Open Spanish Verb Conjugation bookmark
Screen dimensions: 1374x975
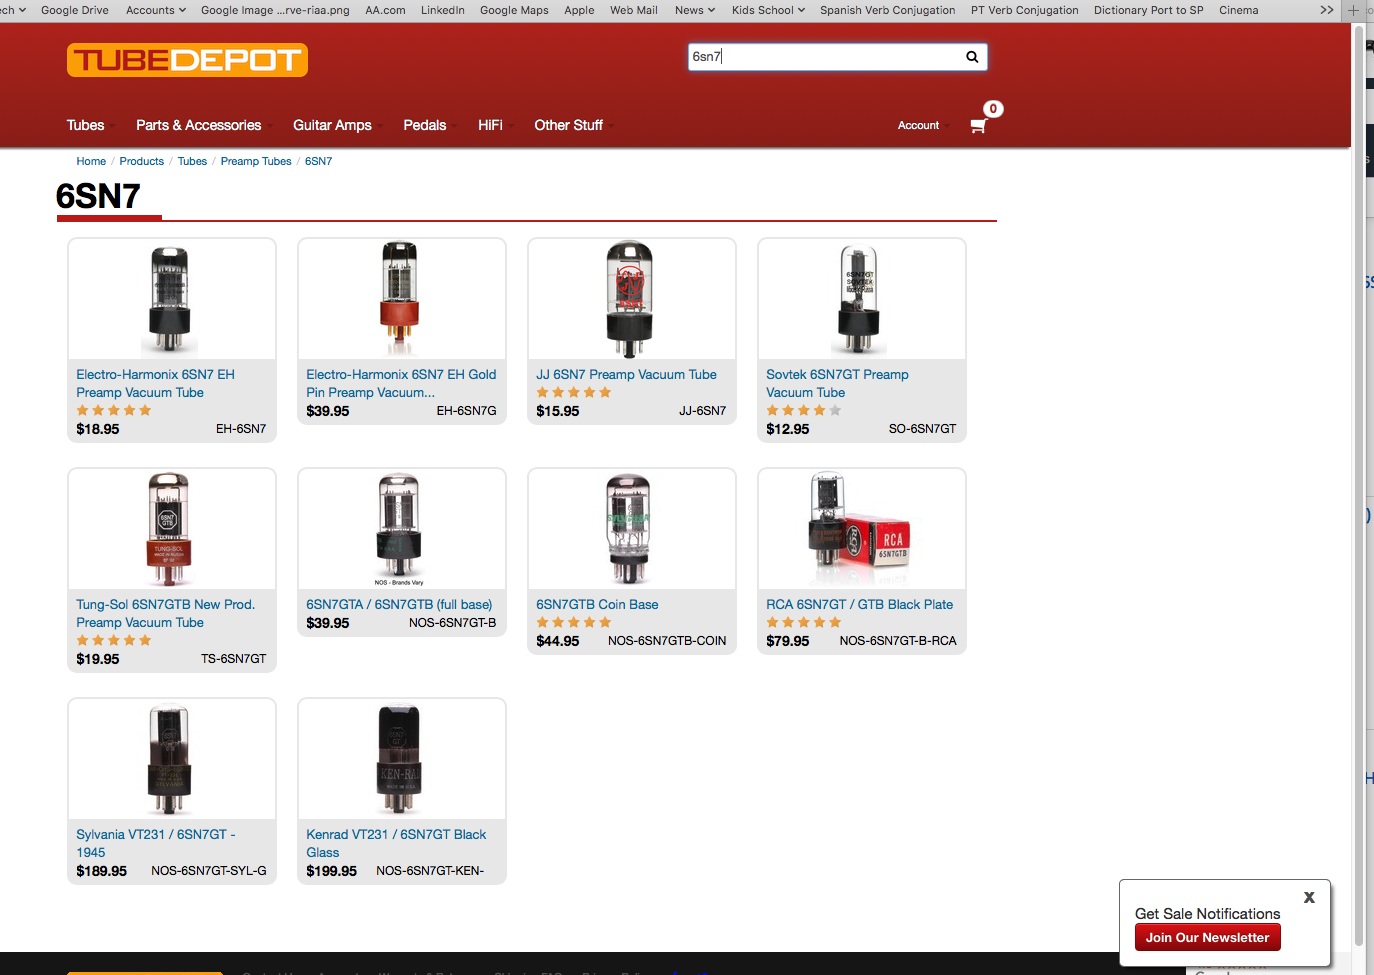click(x=888, y=10)
